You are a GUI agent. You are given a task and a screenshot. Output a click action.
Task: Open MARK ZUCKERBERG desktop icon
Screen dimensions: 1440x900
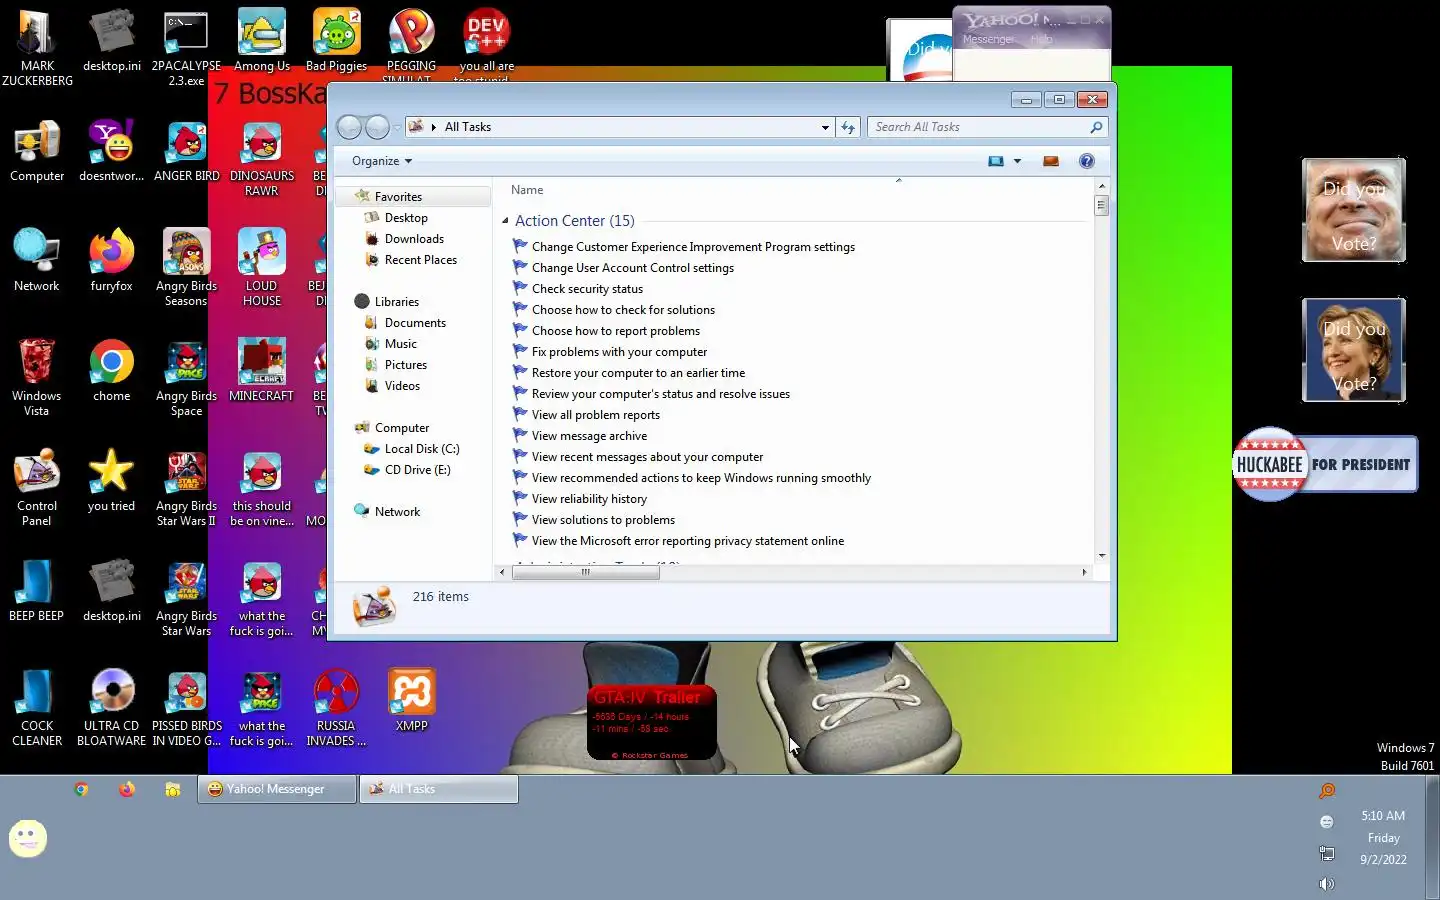pos(37,48)
